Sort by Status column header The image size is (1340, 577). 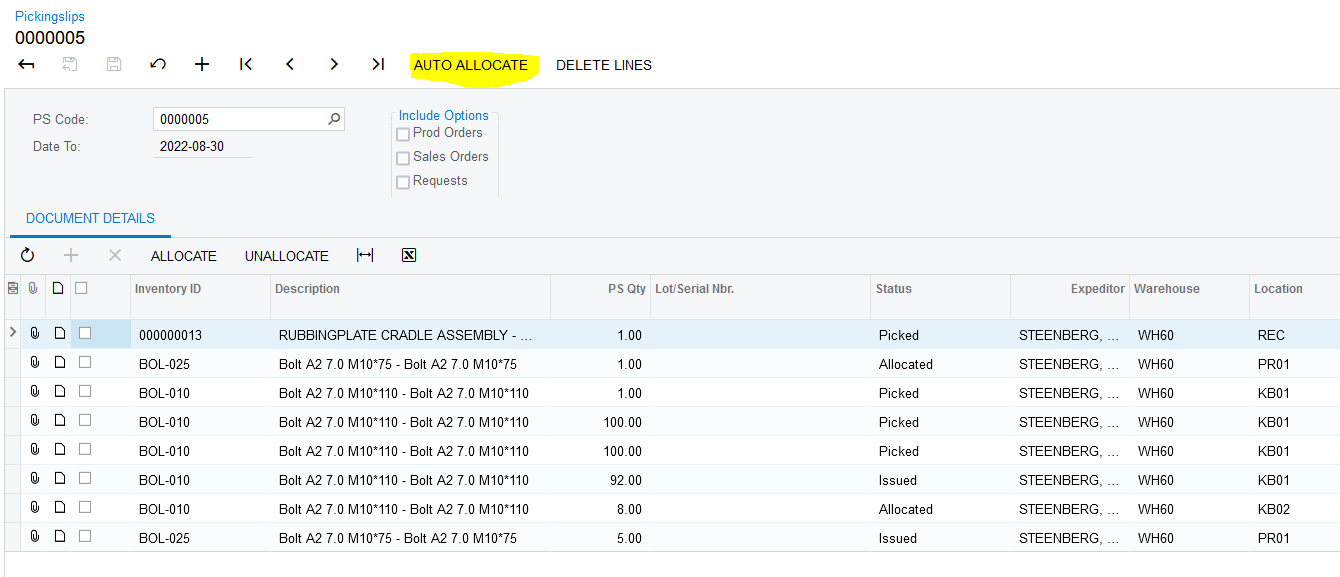click(894, 289)
